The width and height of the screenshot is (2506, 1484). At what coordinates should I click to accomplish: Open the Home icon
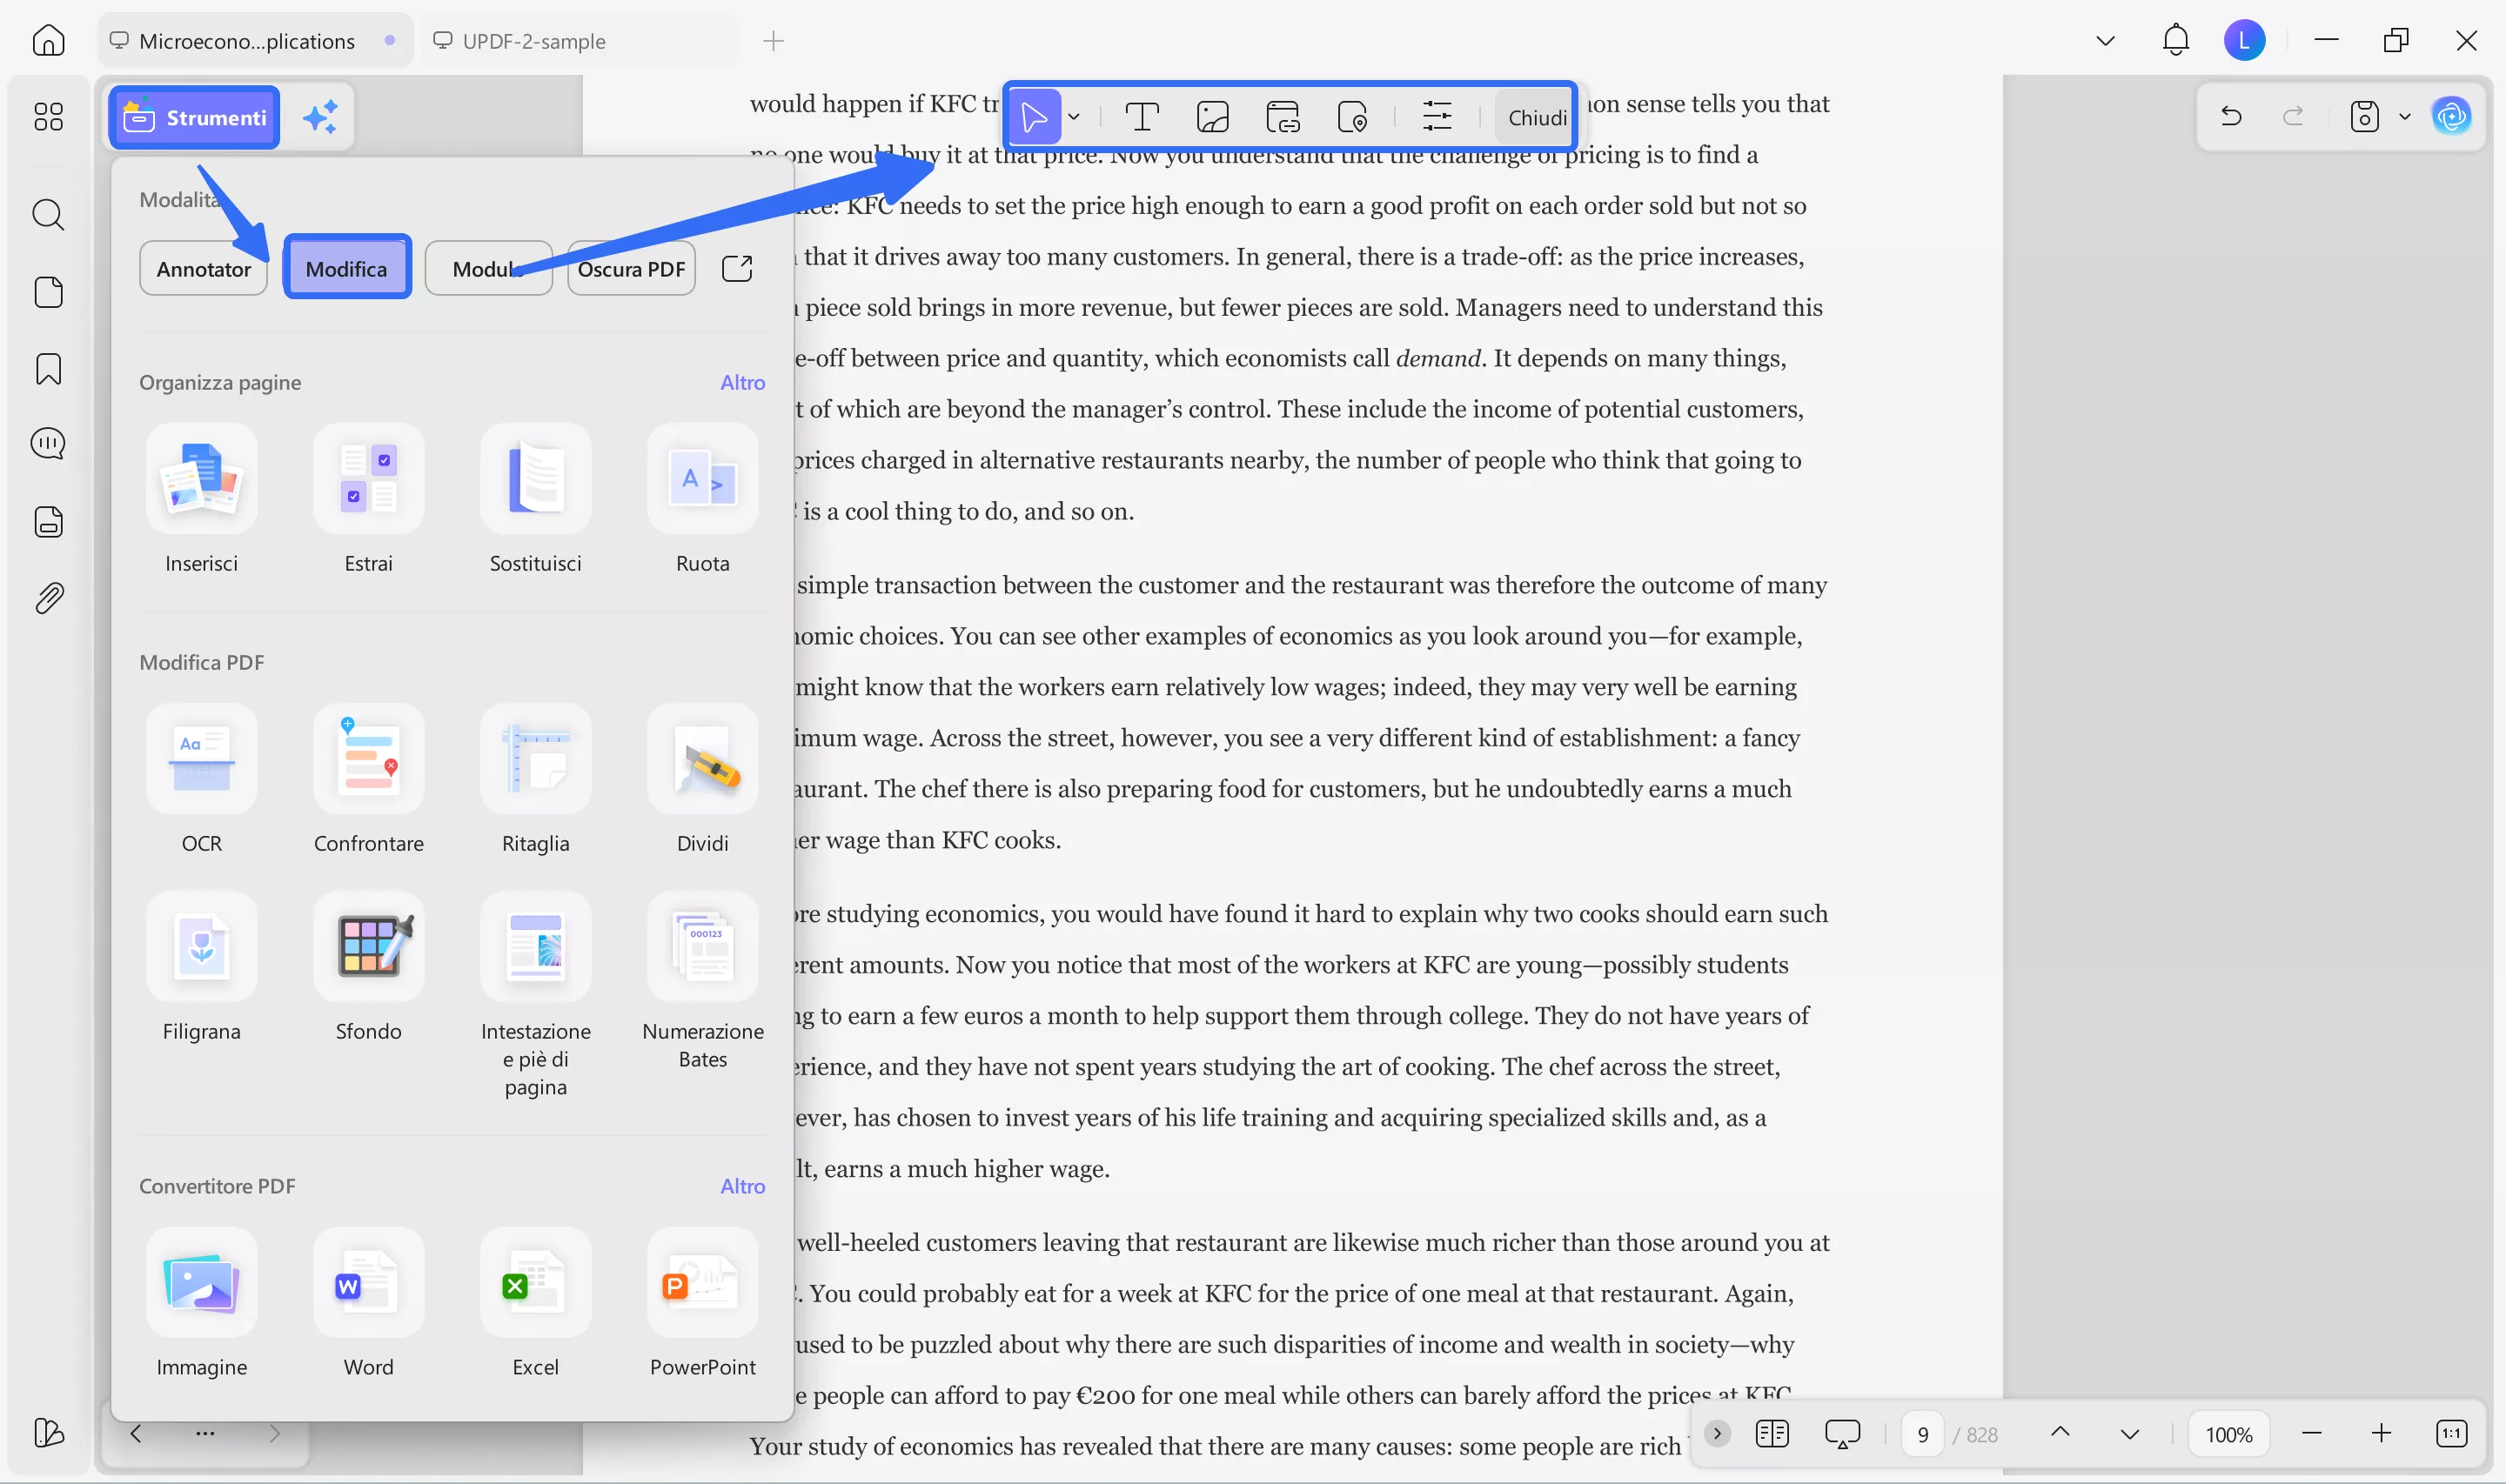coord(48,41)
